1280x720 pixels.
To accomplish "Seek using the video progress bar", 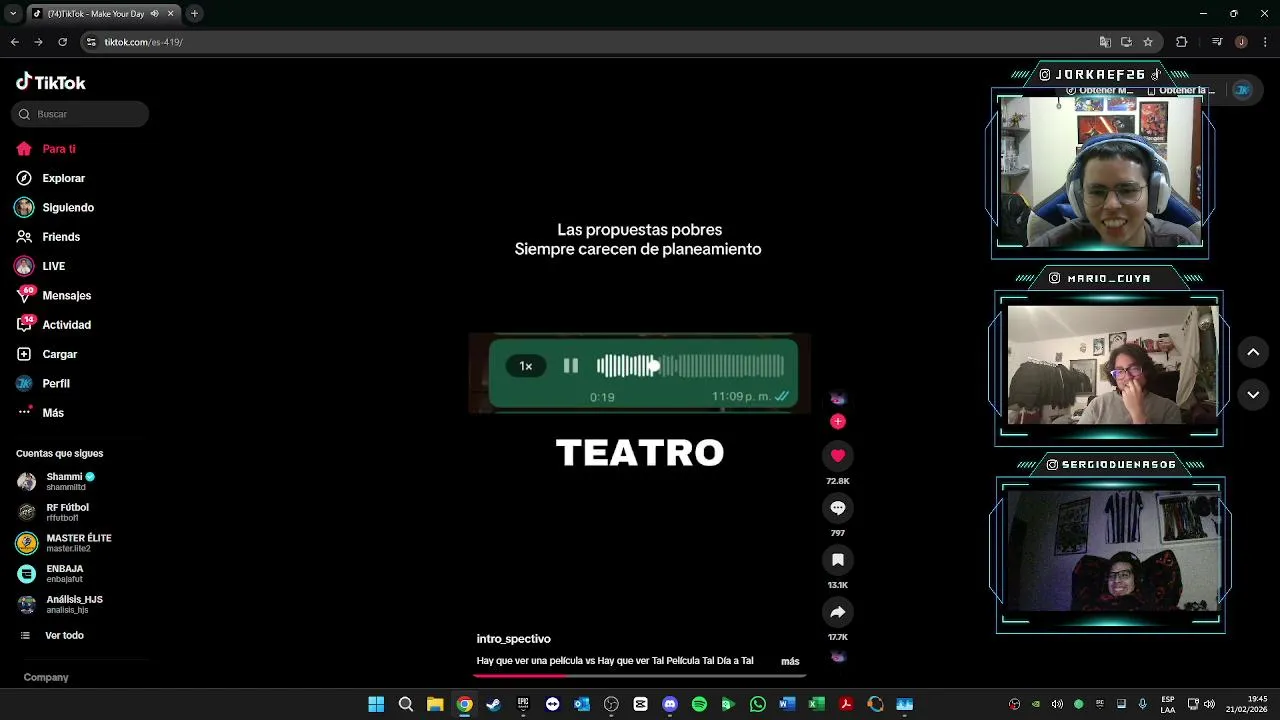I will [x=640, y=676].
